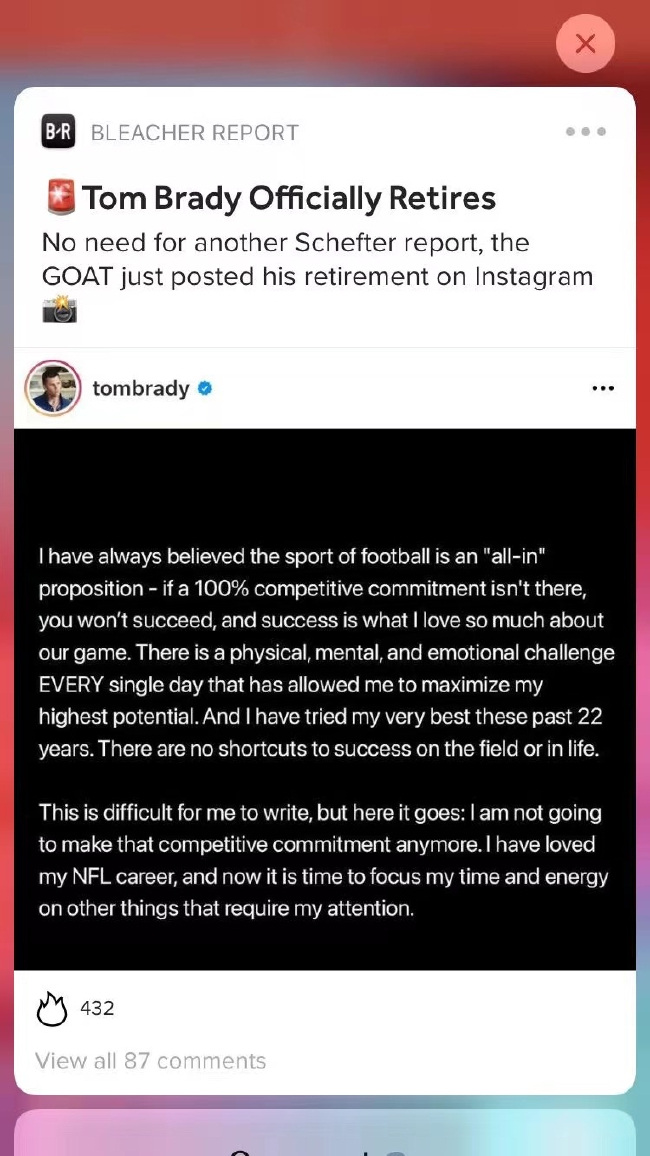Expand the Instagram post's three-dot menu
The width and height of the screenshot is (650, 1156).
(603, 388)
